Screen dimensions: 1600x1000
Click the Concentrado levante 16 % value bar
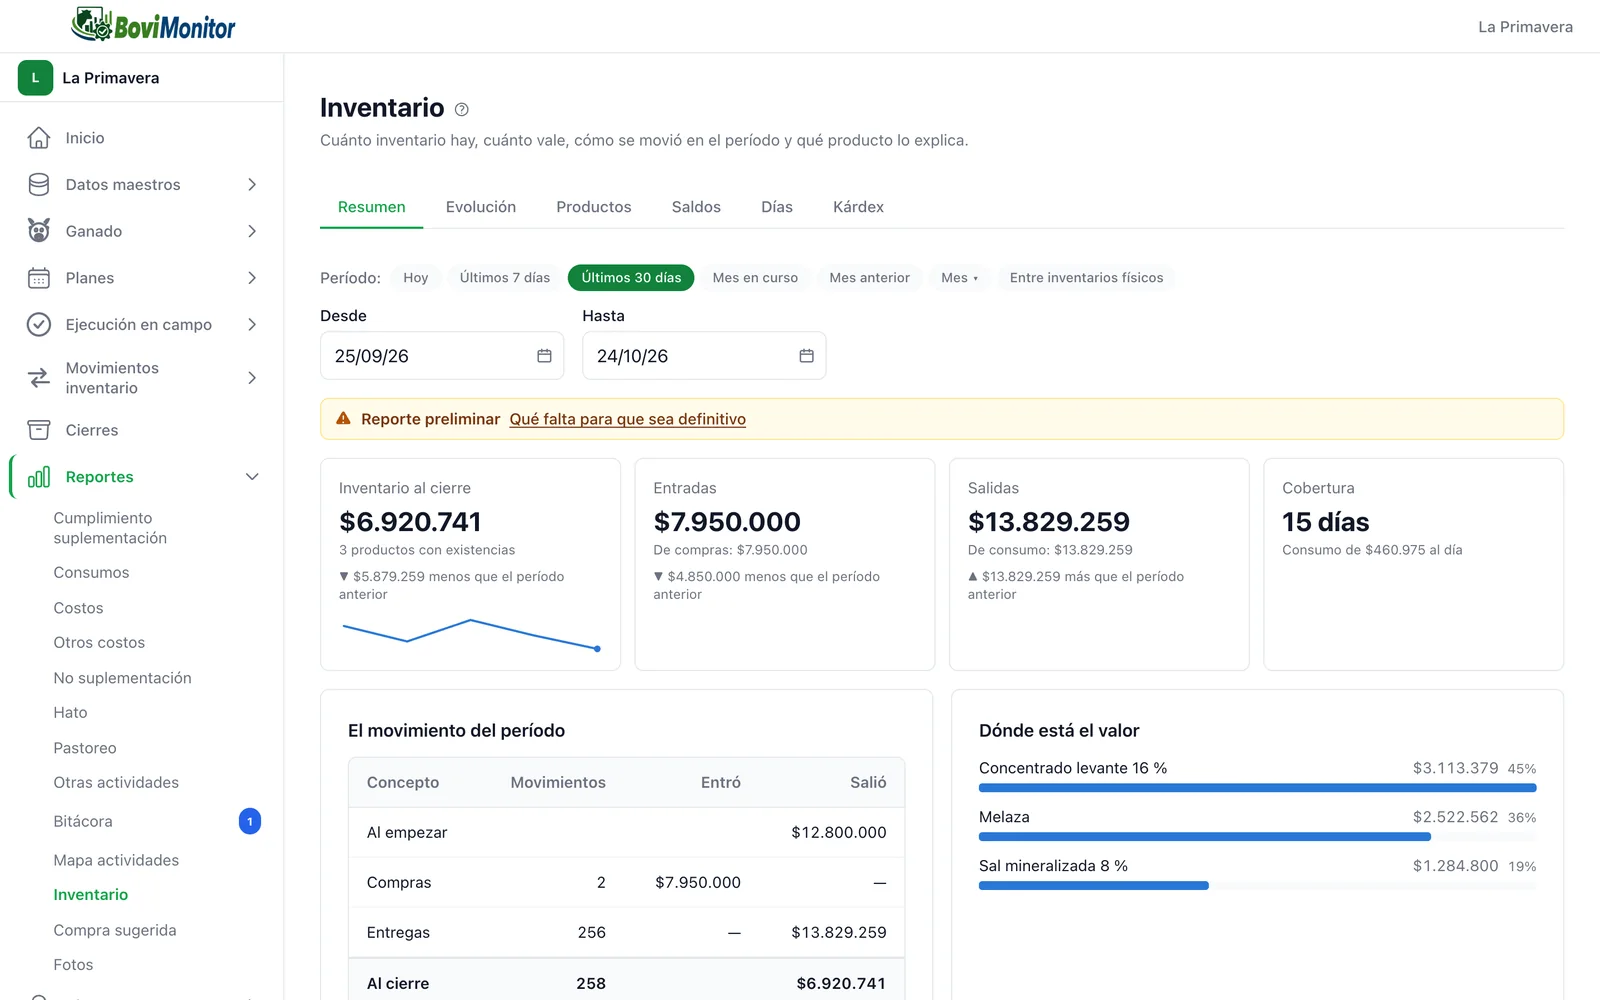[1257, 788]
